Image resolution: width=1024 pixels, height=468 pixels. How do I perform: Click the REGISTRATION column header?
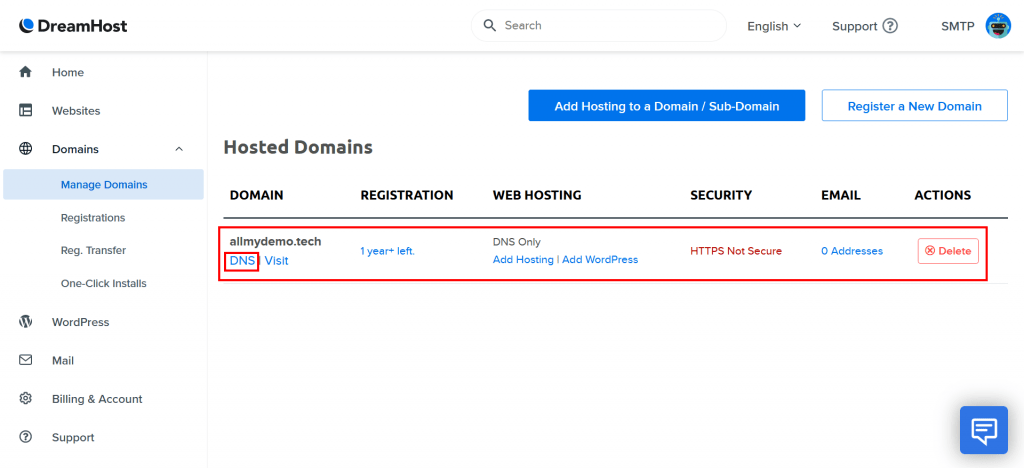click(407, 195)
